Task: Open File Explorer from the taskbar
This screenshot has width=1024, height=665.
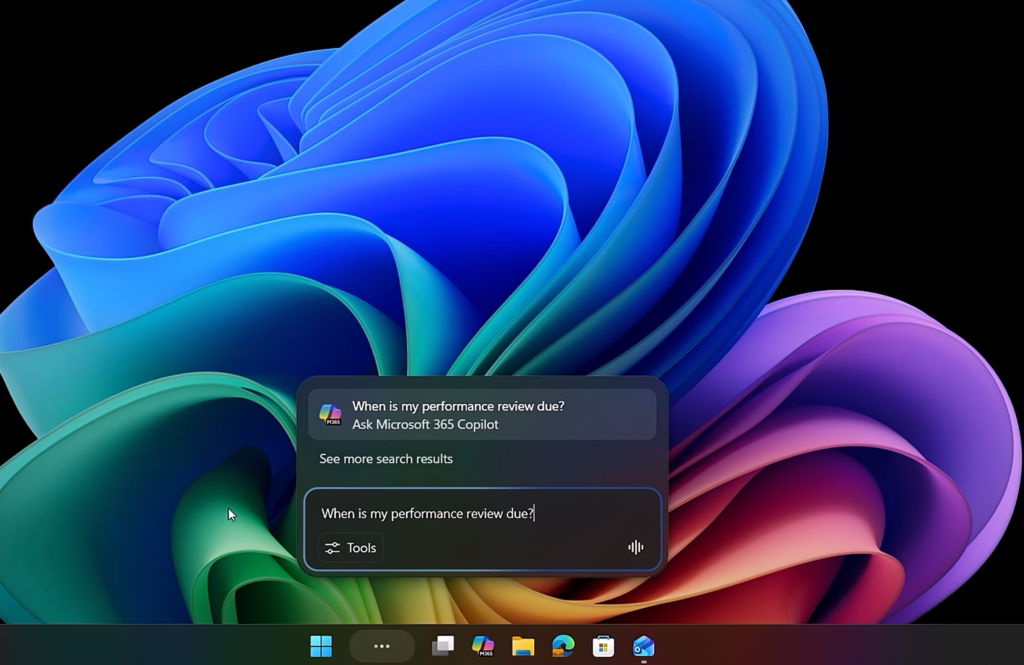Action: point(523,646)
